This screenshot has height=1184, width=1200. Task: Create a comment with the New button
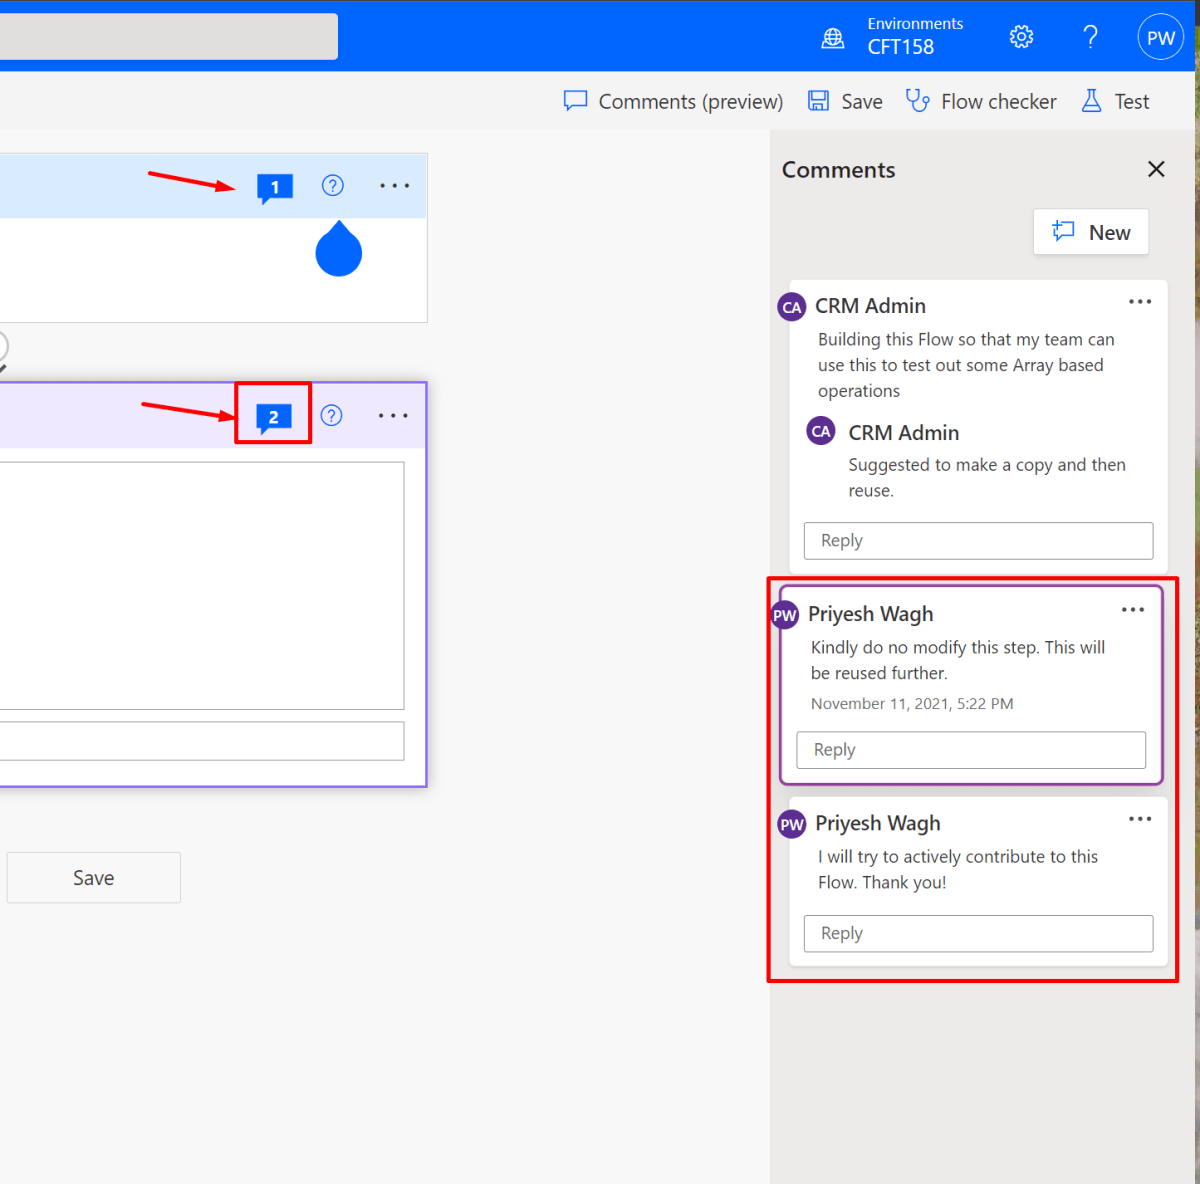1090,232
